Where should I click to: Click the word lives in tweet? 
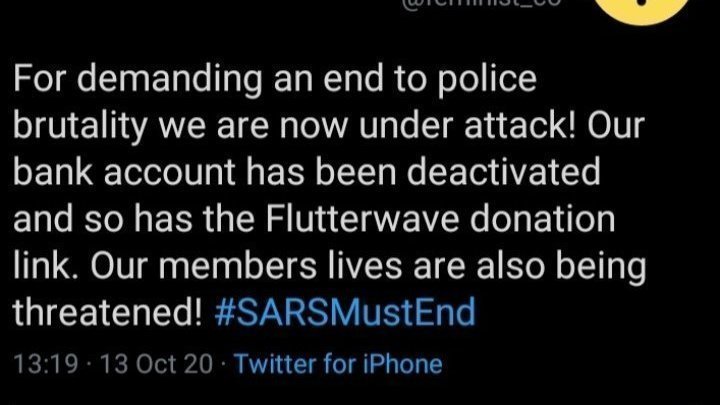[365, 265]
